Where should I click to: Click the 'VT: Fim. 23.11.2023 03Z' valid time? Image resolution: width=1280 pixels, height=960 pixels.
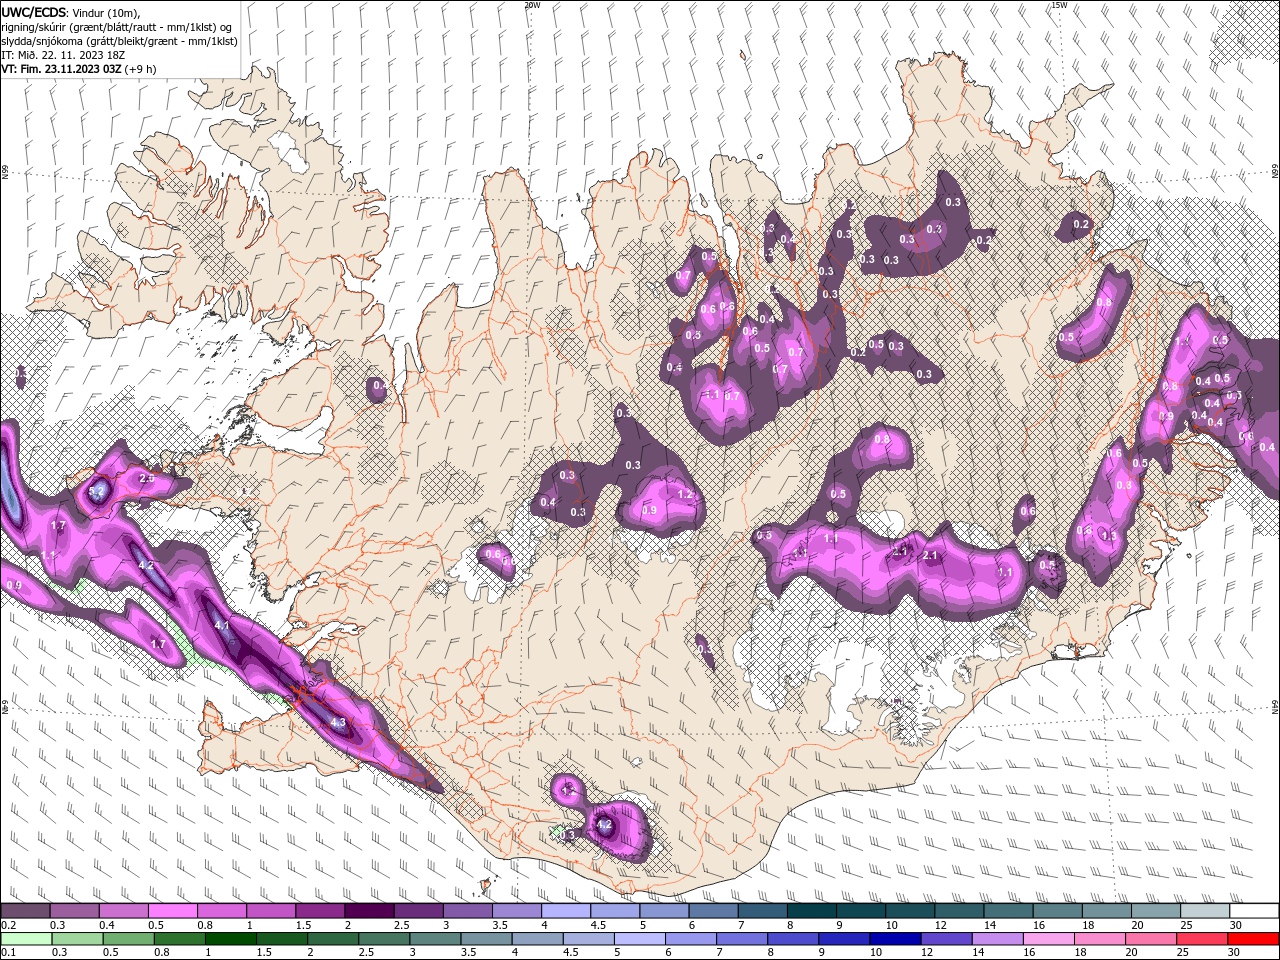coord(62,69)
